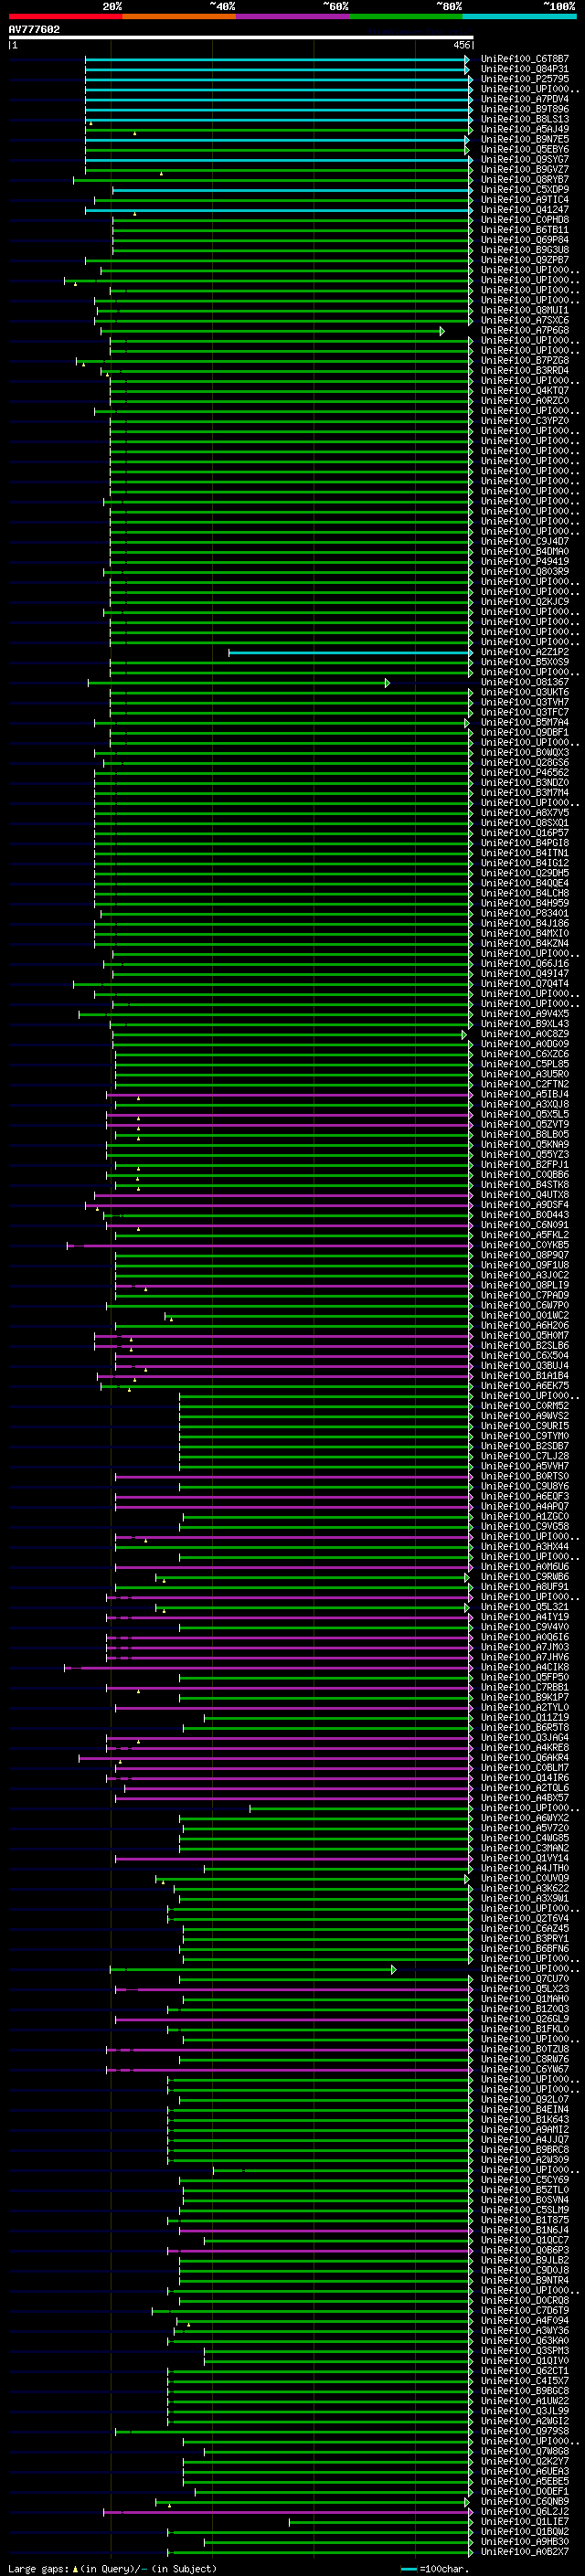Click hit UniRef100_B6TB11

click(525, 230)
